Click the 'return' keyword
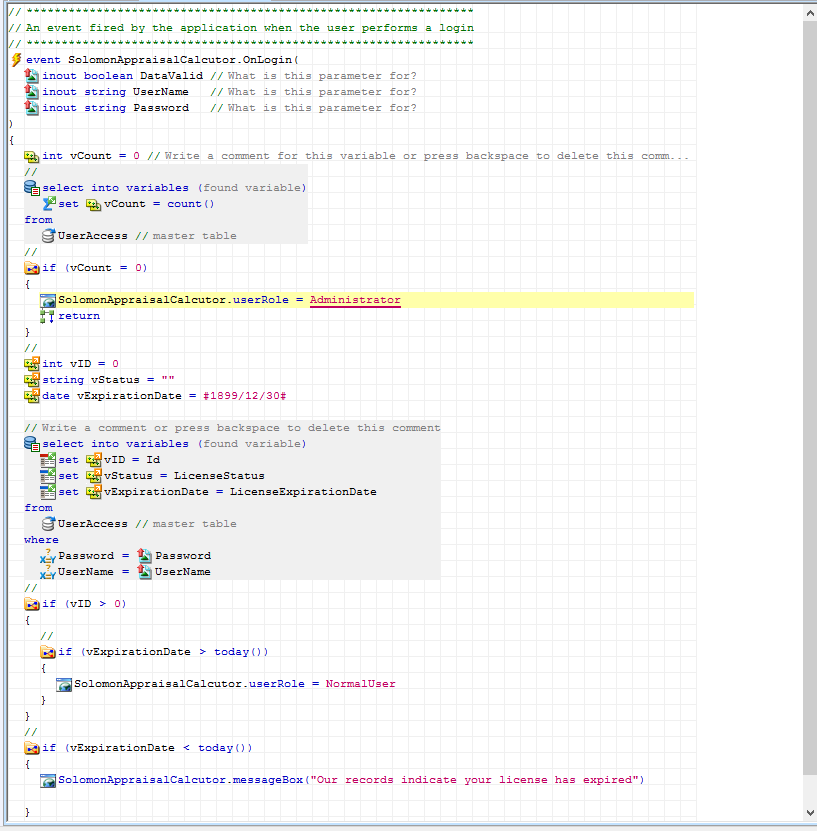Screen dimensions: 817x831 click(x=79, y=316)
